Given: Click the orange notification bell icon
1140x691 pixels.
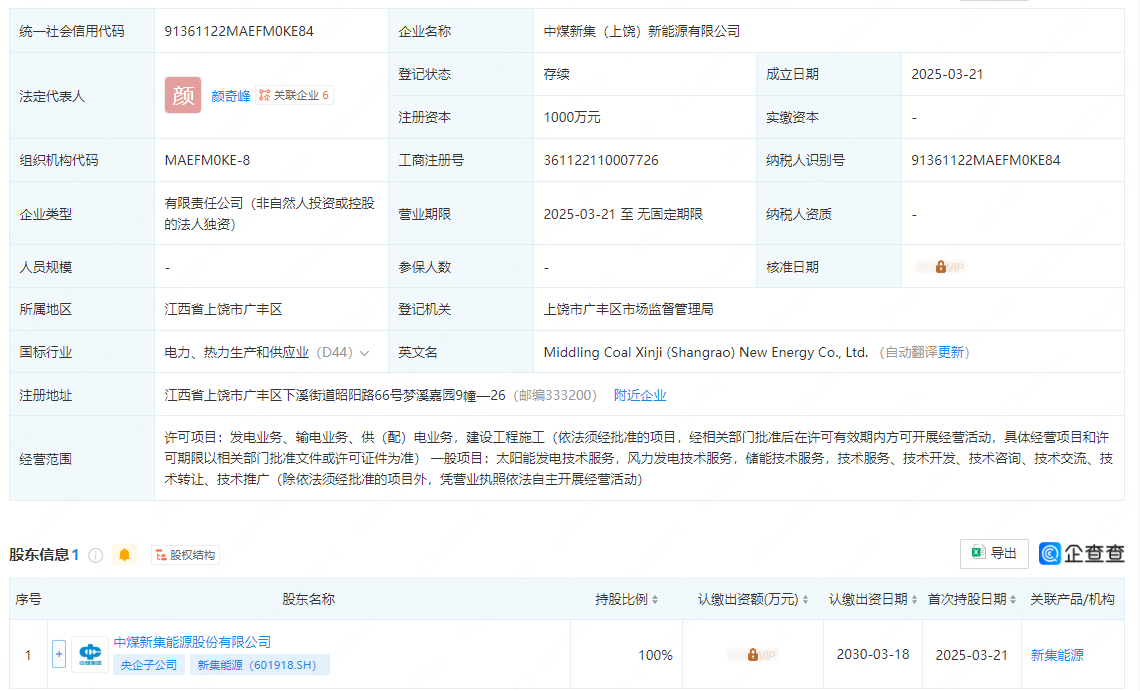Looking at the screenshot, I should point(124,555).
